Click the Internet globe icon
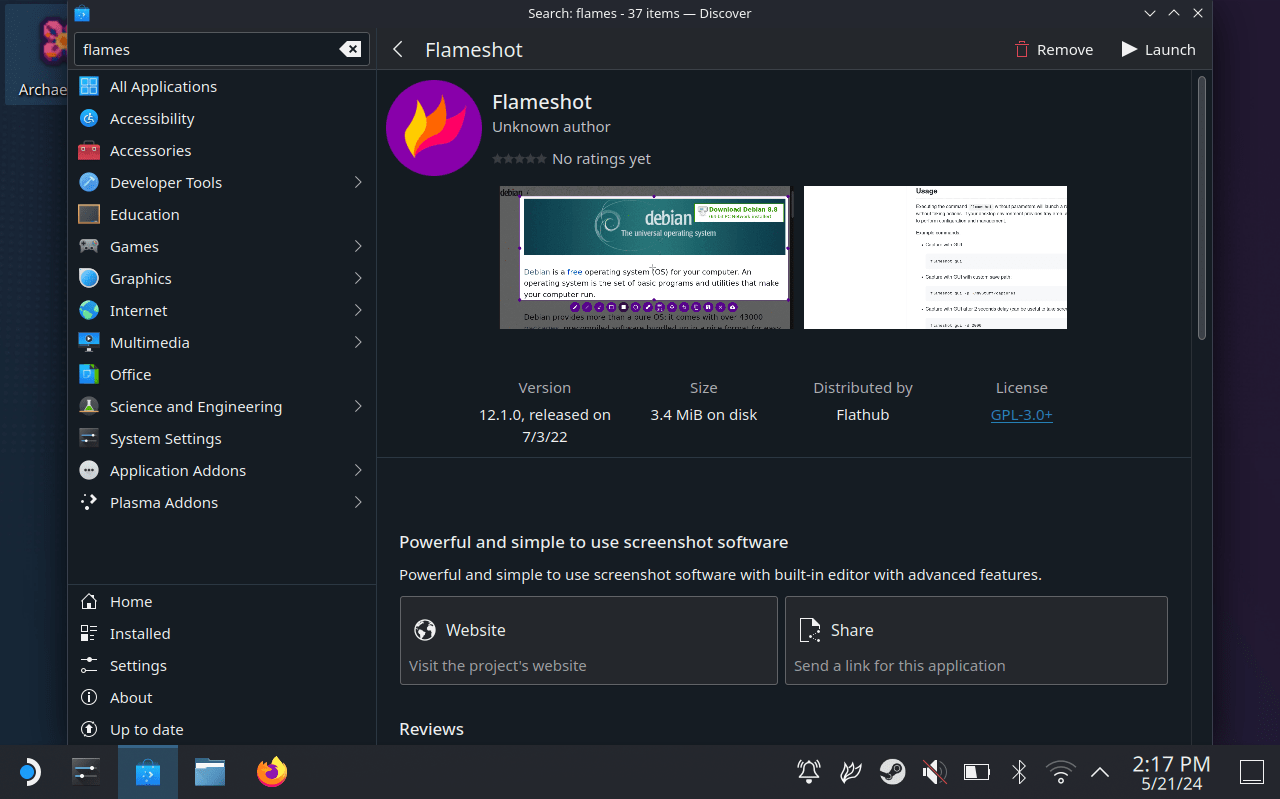1280x799 pixels. pyautogui.click(x=89, y=310)
